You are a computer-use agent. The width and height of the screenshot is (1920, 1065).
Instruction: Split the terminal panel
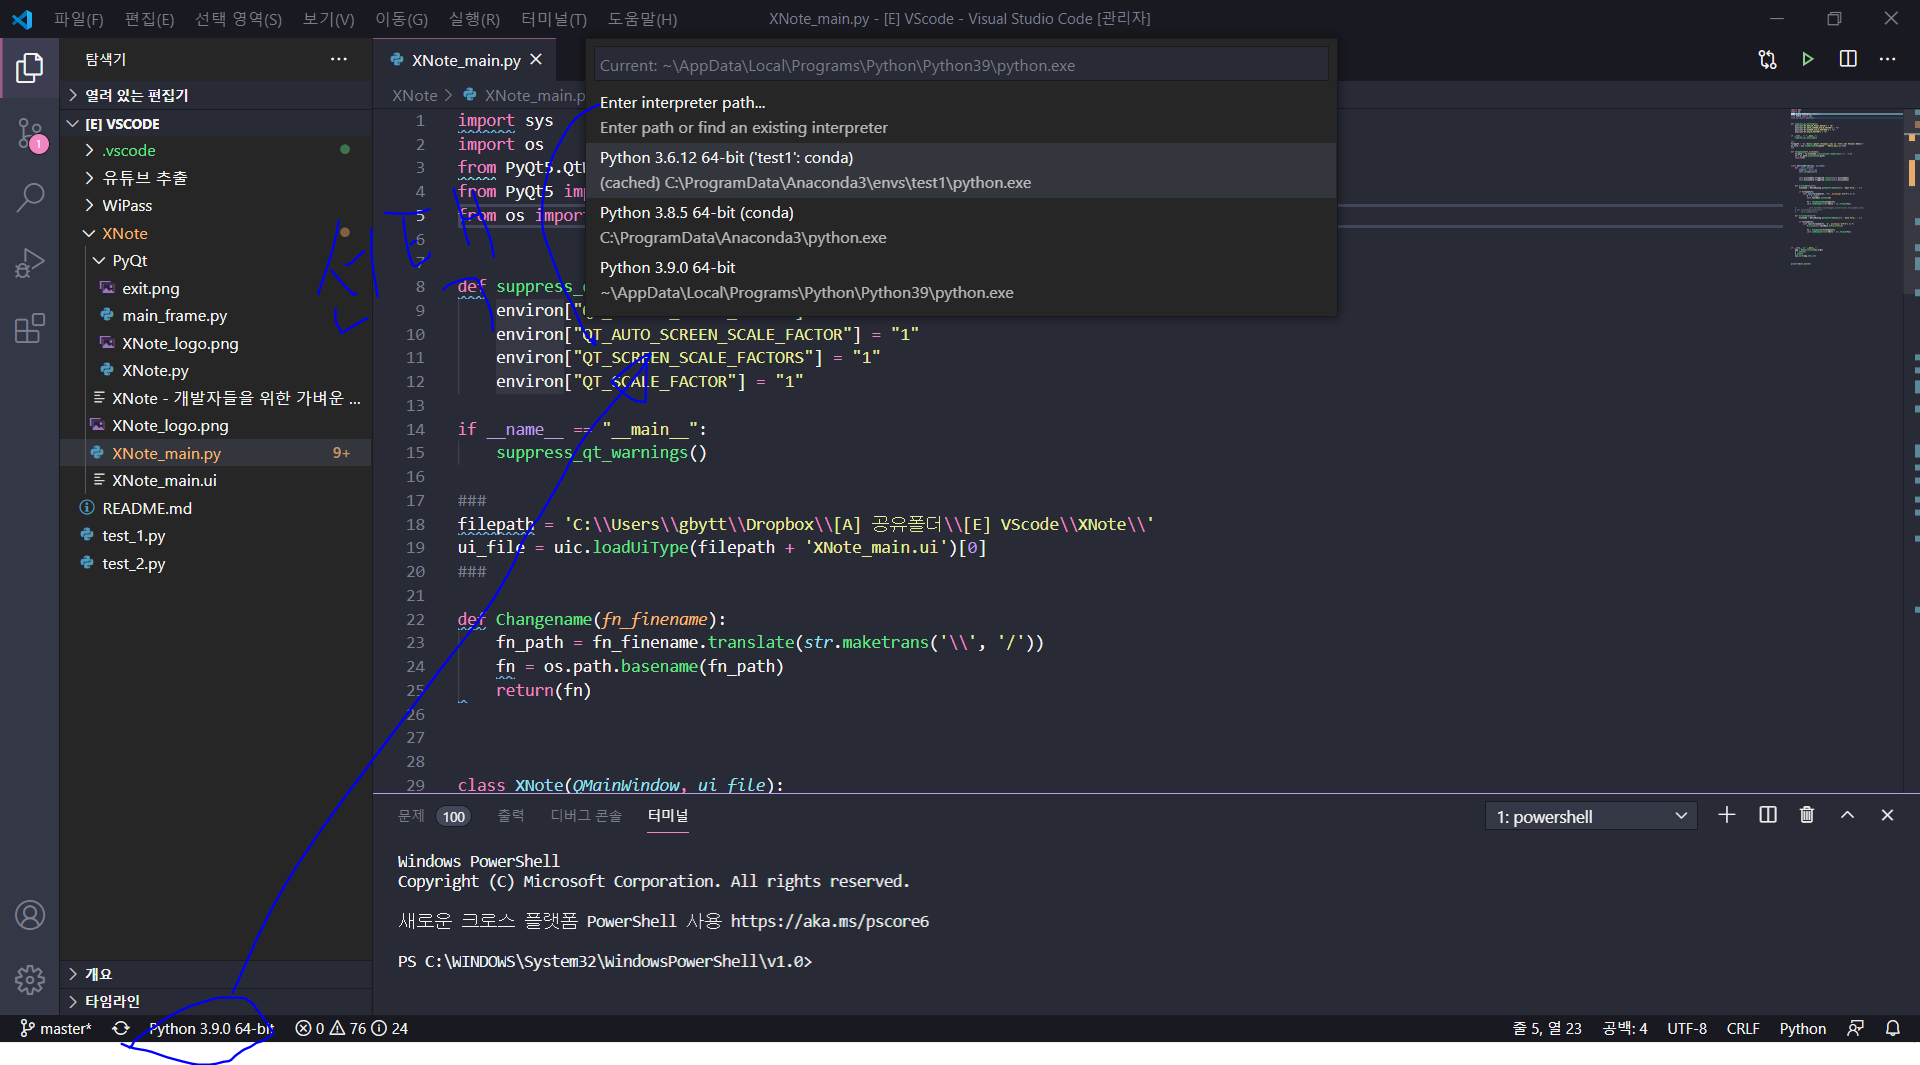pyautogui.click(x=1768, y=815)
